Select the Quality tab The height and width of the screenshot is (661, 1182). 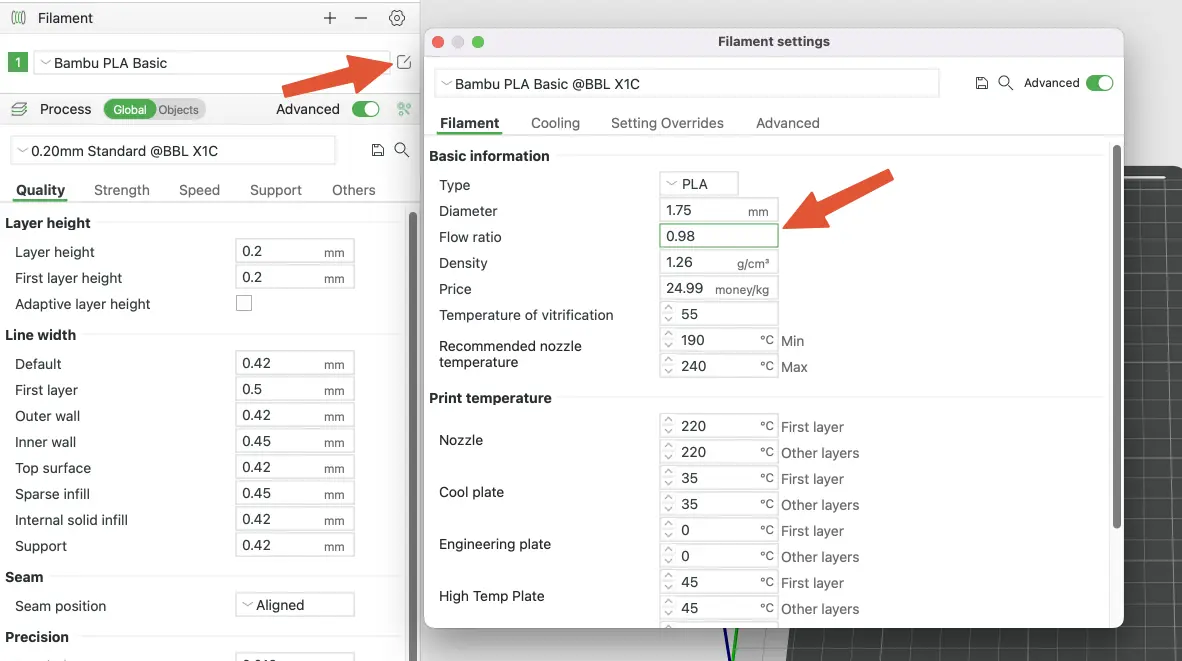tap(41, 190)
